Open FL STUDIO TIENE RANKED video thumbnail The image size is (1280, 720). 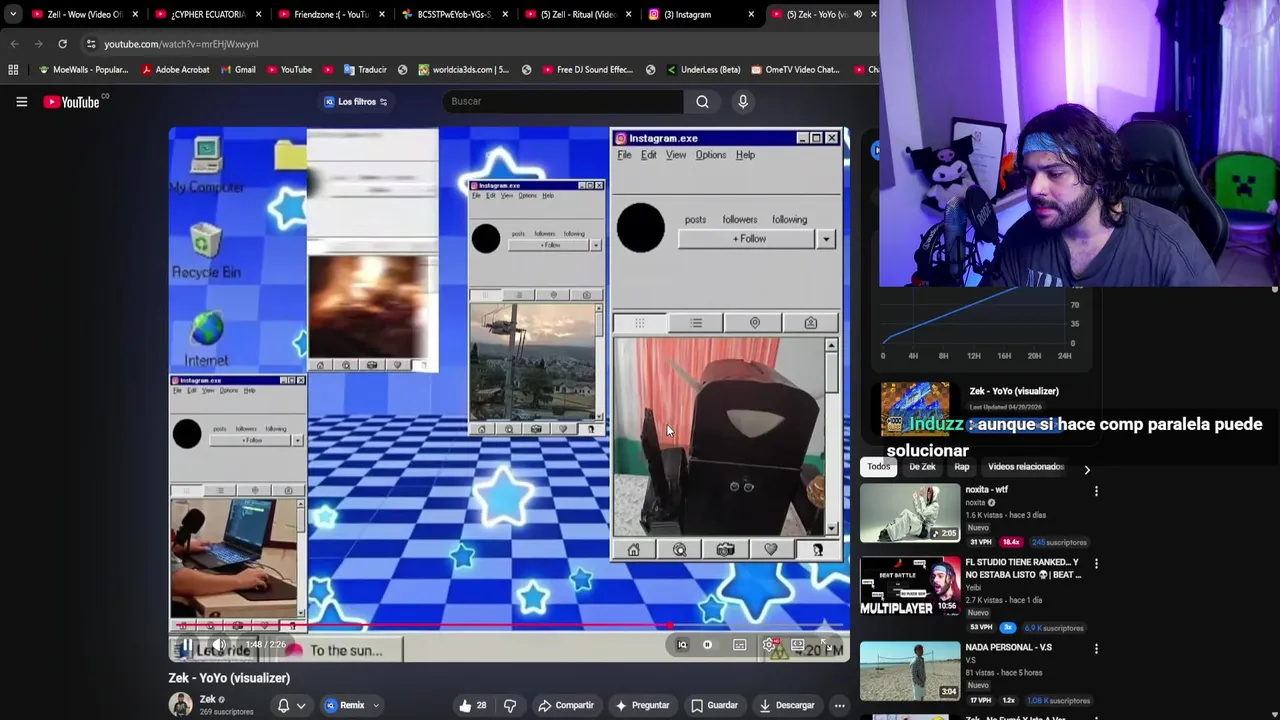(910, 585)
